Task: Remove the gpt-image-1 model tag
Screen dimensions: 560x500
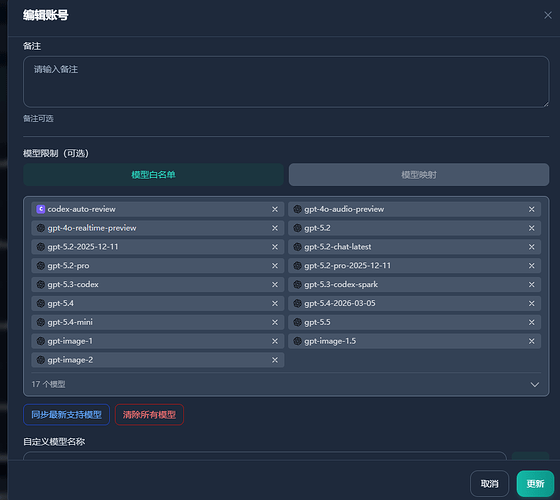Action: pos(275,341)
